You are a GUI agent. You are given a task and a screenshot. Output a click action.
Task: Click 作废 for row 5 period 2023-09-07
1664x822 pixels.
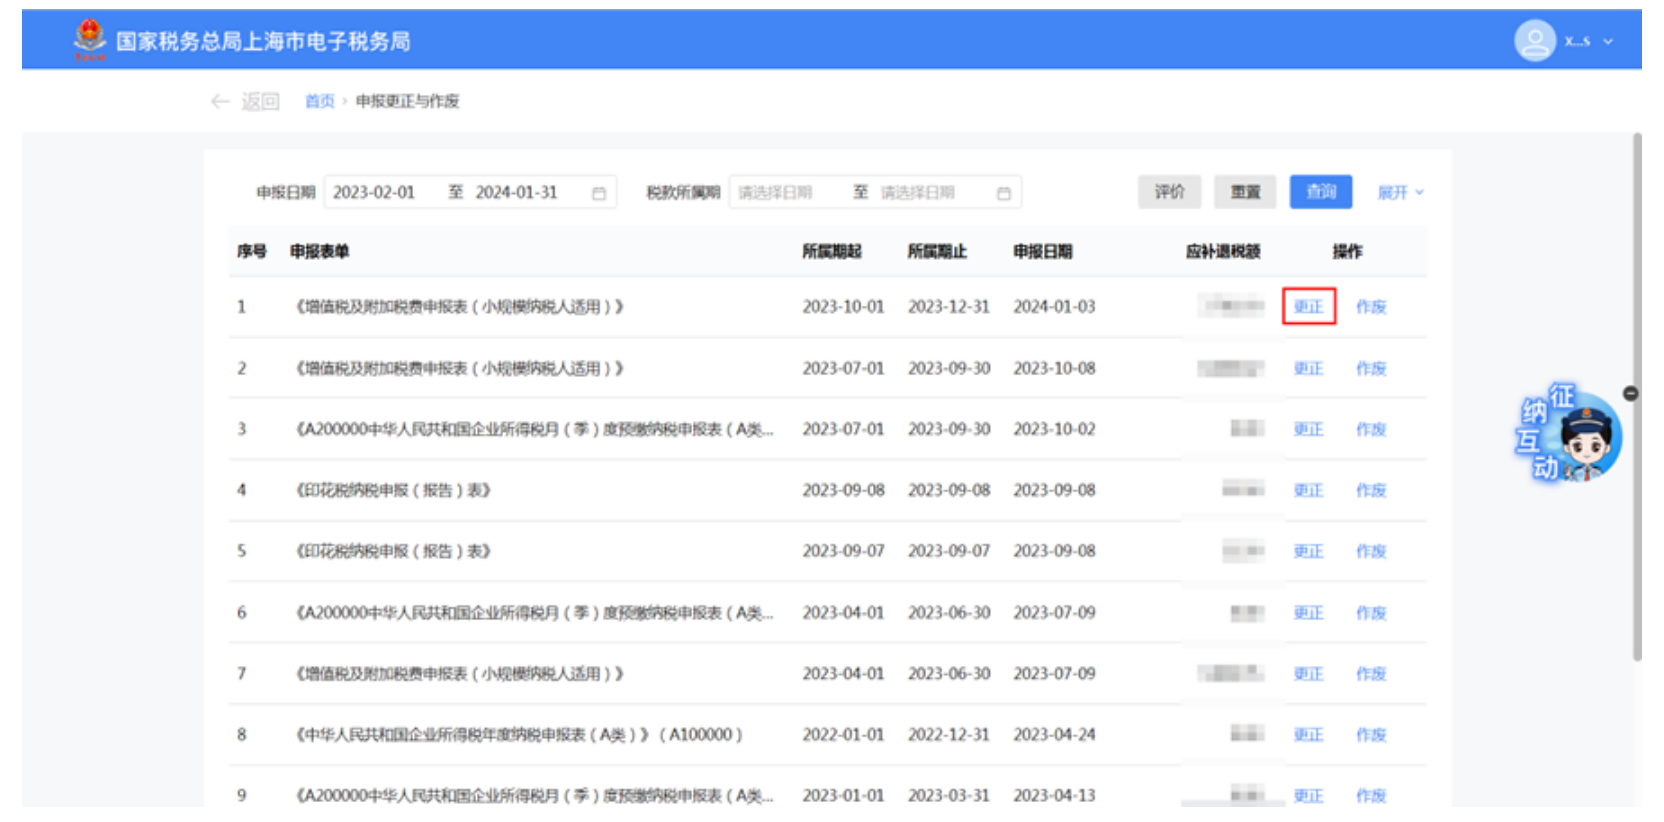click(x=1371, y=551)
